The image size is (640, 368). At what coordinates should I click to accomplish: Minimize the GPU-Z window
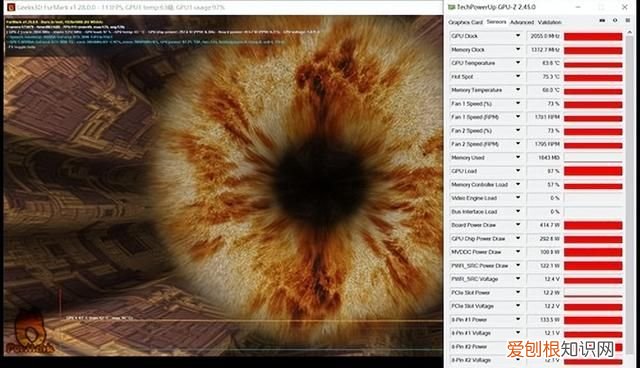[578, 7]
